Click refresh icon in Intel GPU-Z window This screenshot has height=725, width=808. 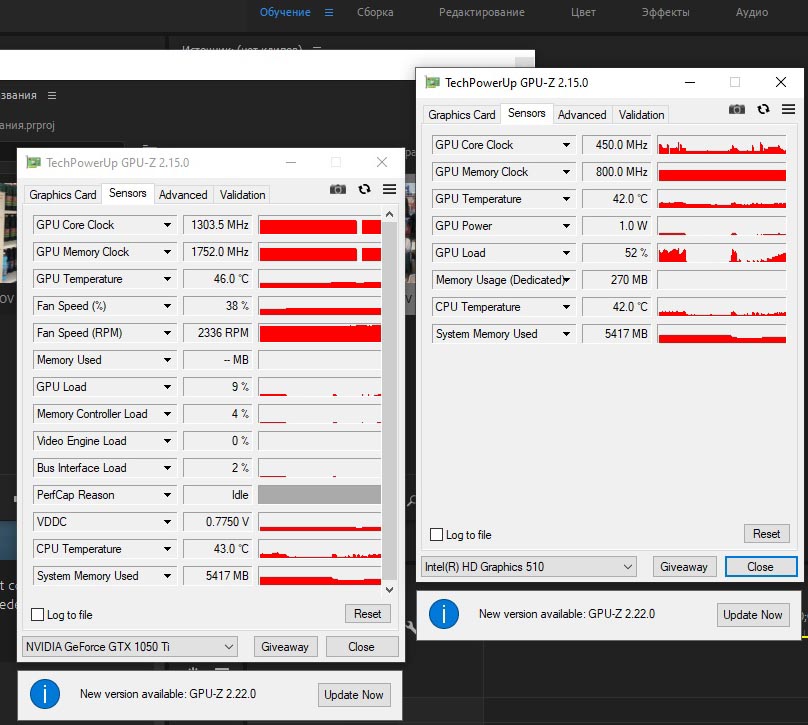pos(763,109)
